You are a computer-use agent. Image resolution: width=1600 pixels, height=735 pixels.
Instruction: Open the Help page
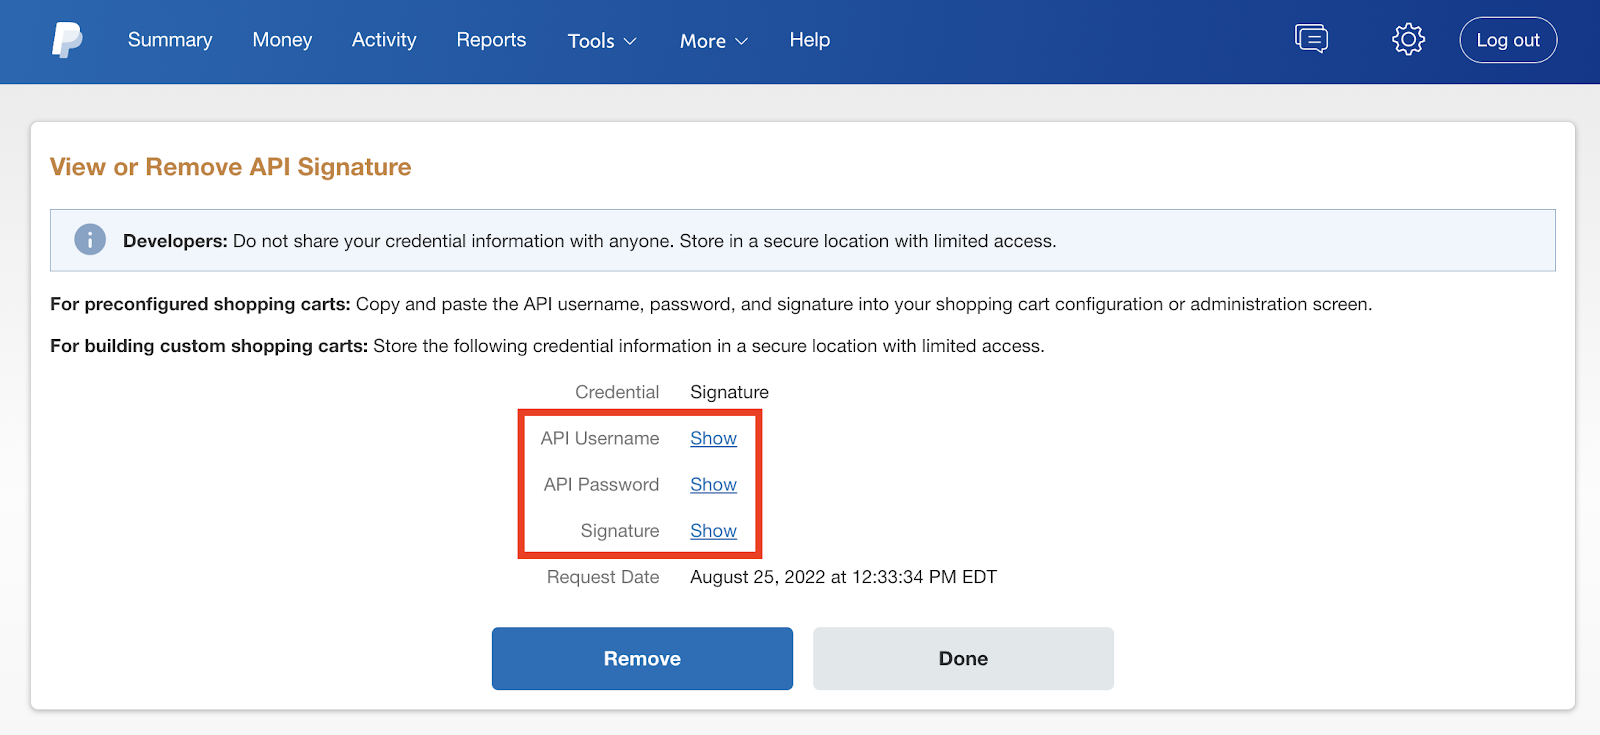point(810,40)
